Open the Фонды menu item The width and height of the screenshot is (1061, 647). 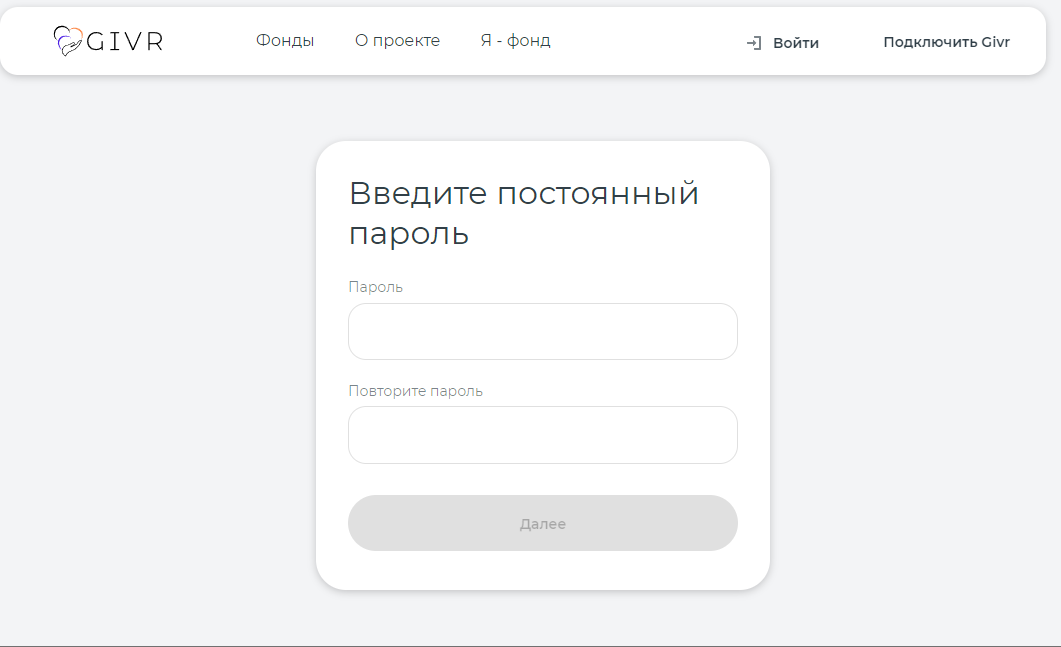click(285, 41)
